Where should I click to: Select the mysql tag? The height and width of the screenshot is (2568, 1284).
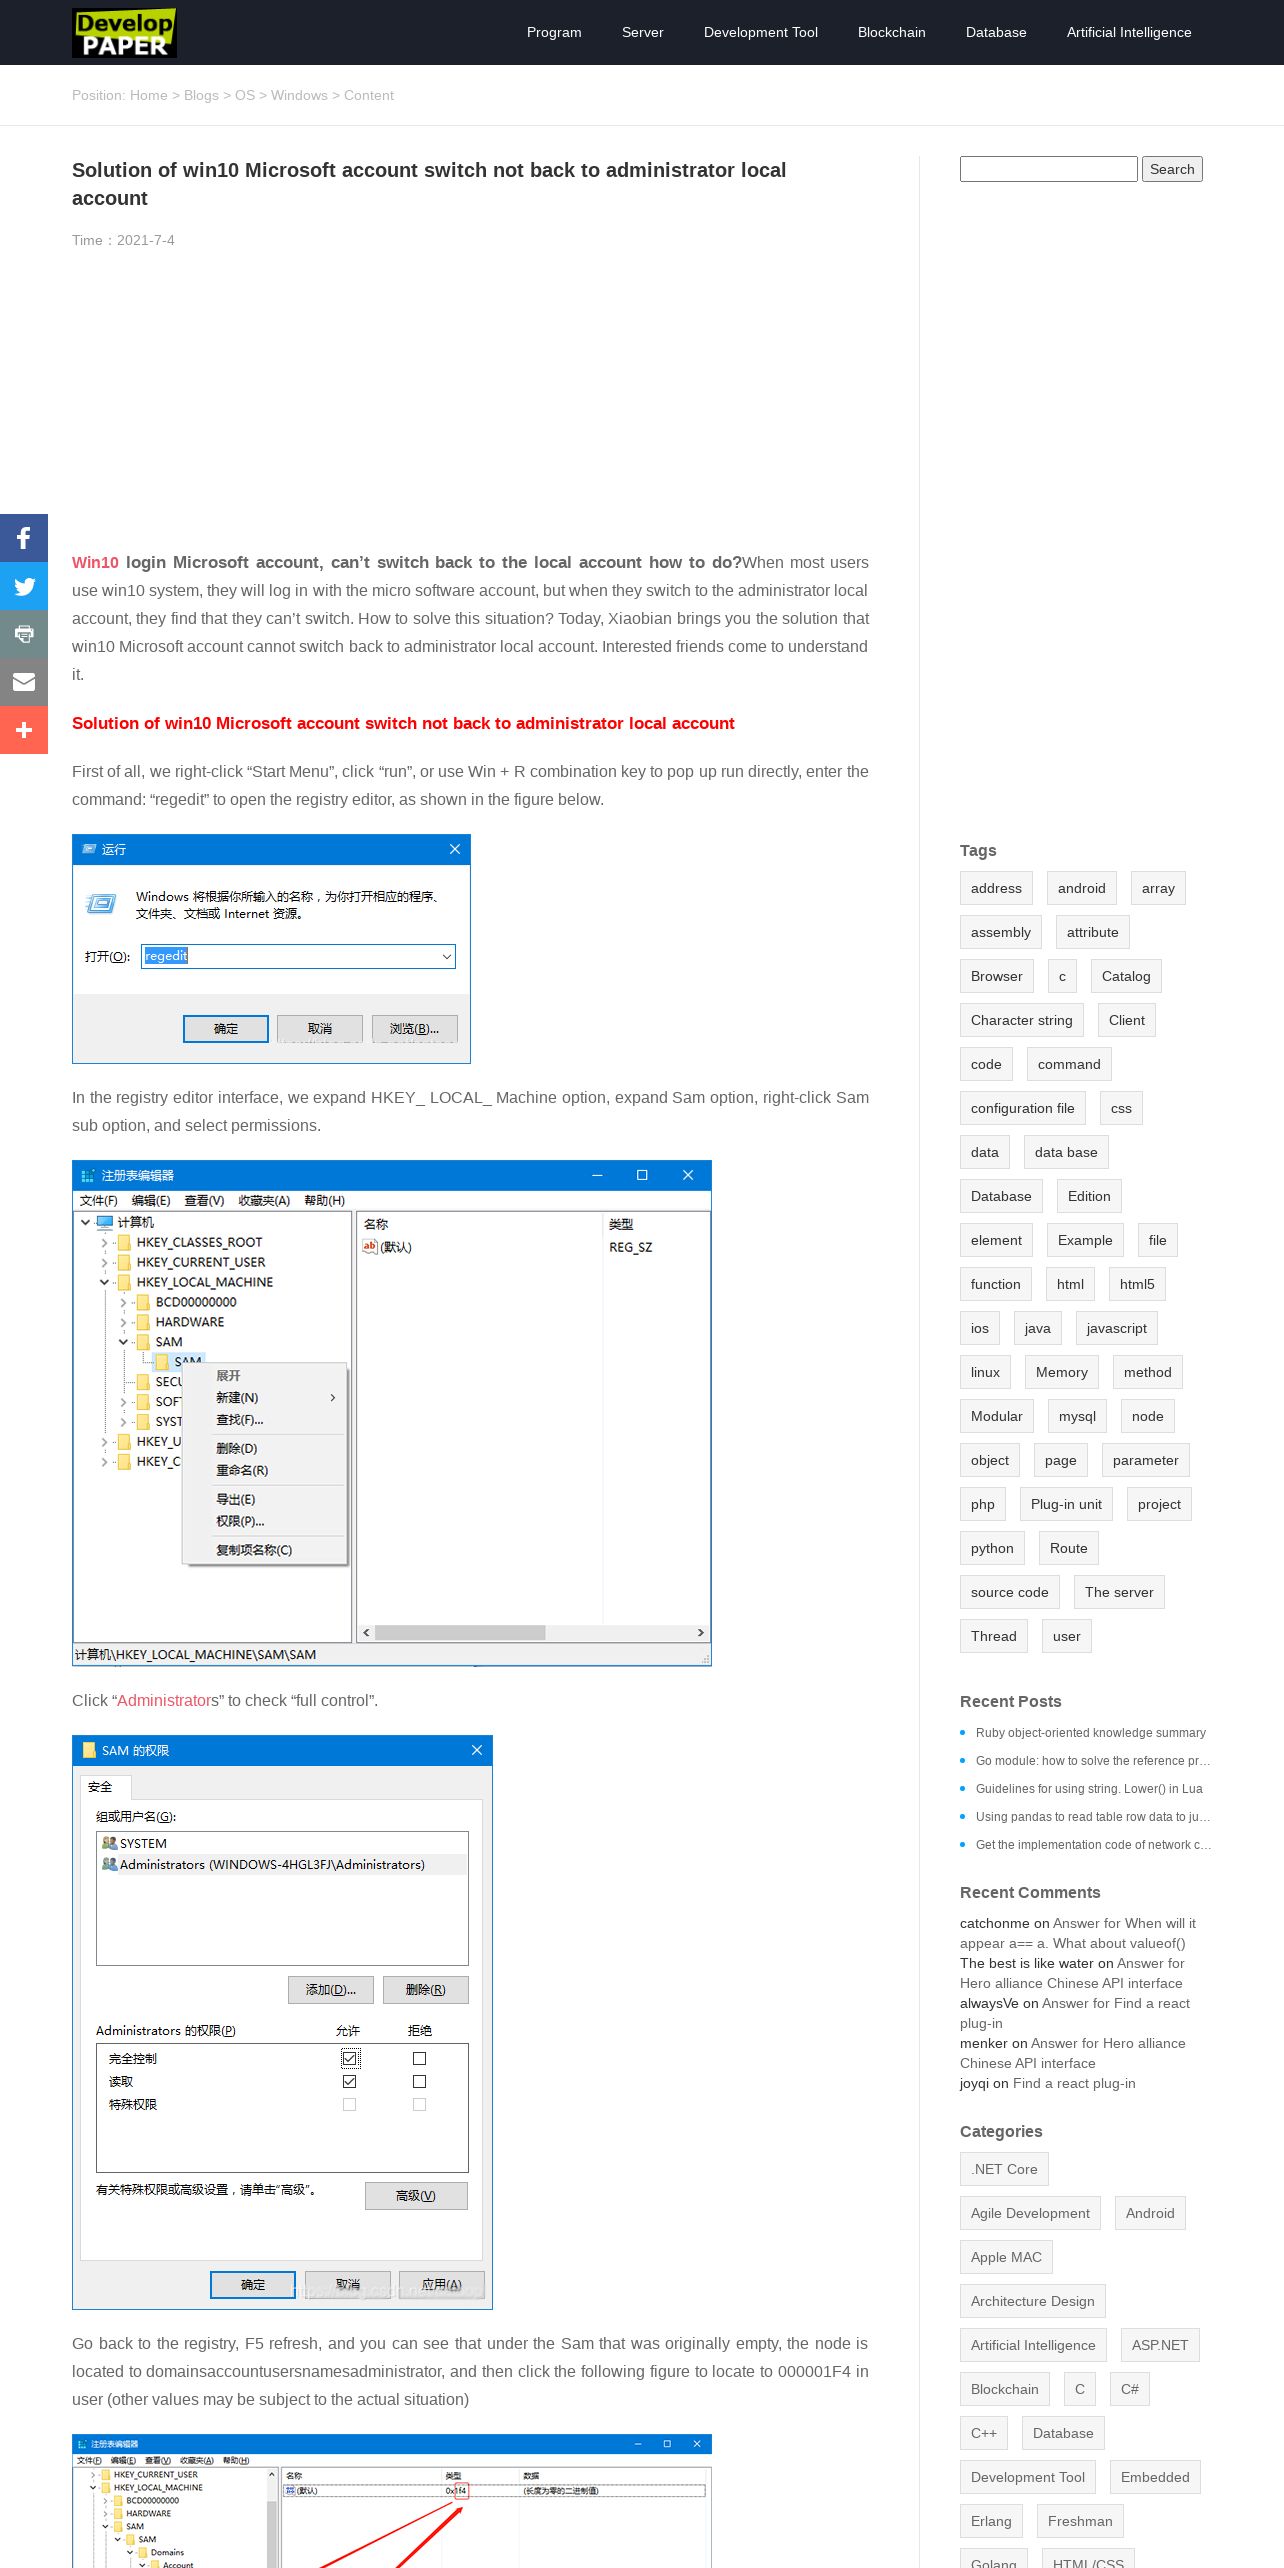point(1078,1416)
